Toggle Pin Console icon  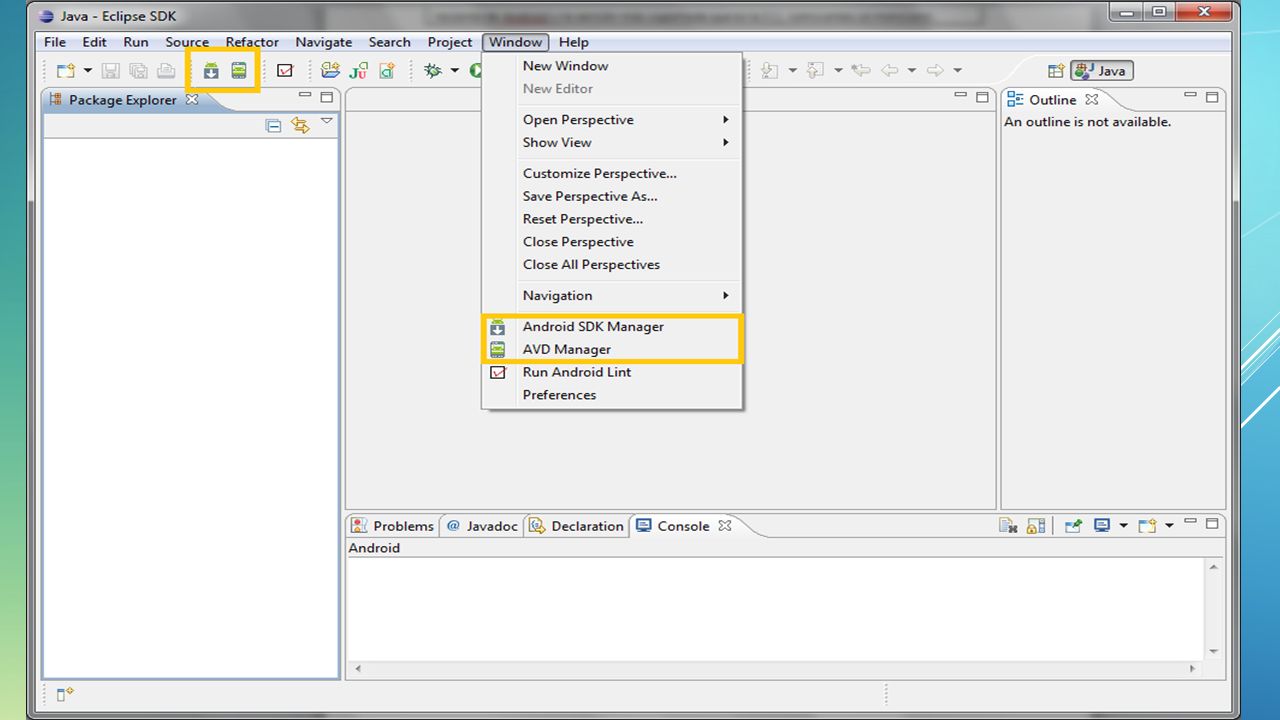[1073, 526]
